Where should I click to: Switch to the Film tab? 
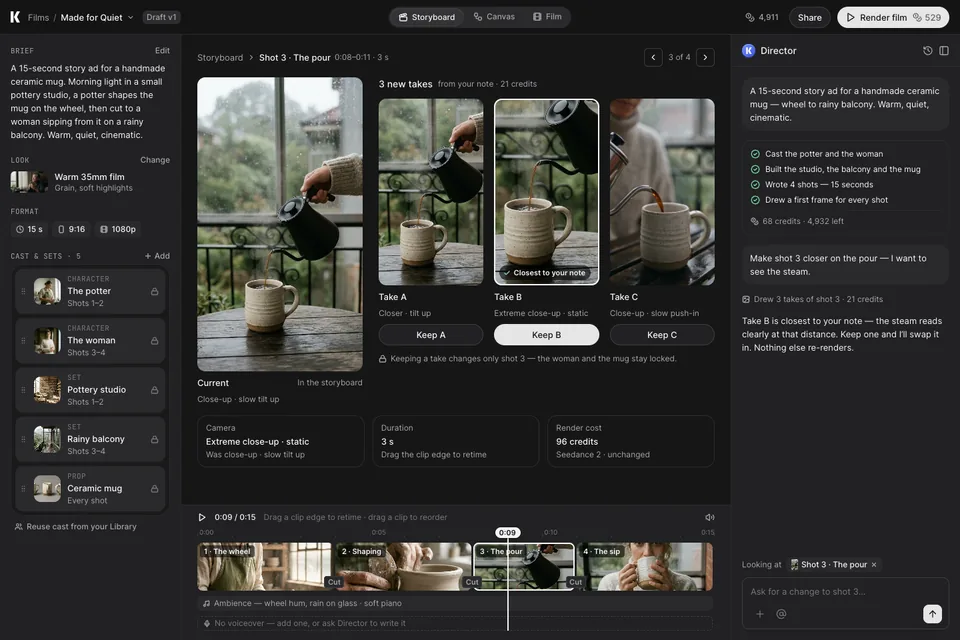[547, 17]
